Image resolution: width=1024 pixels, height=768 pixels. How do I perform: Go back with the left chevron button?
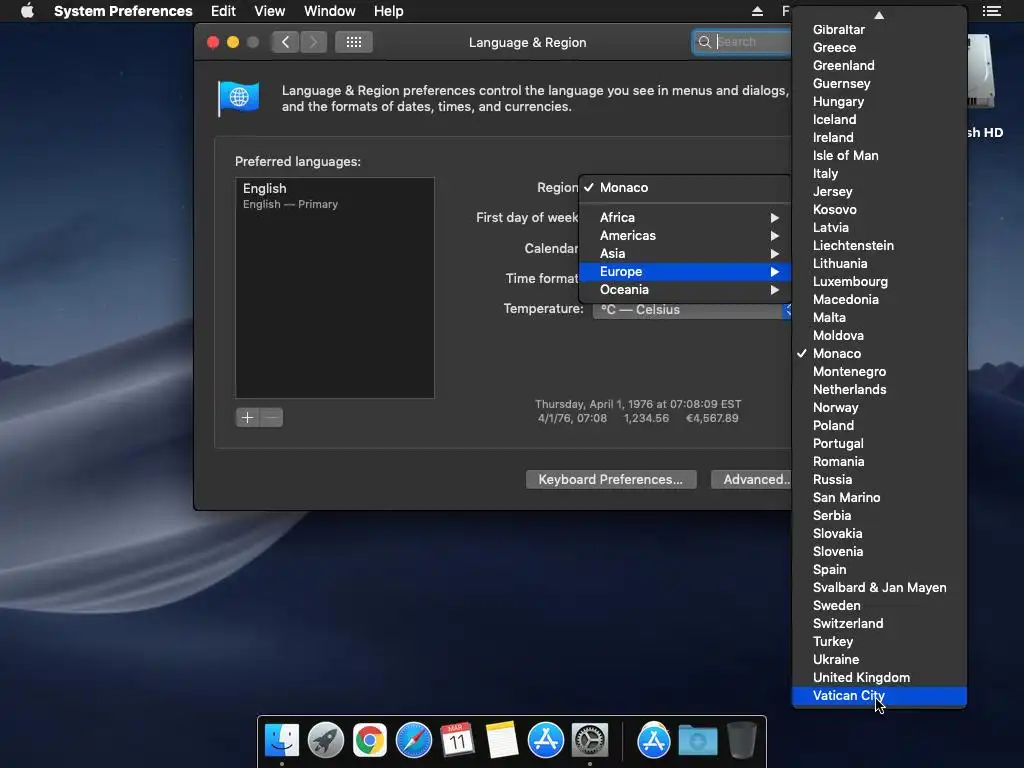[x=285, y=42]
